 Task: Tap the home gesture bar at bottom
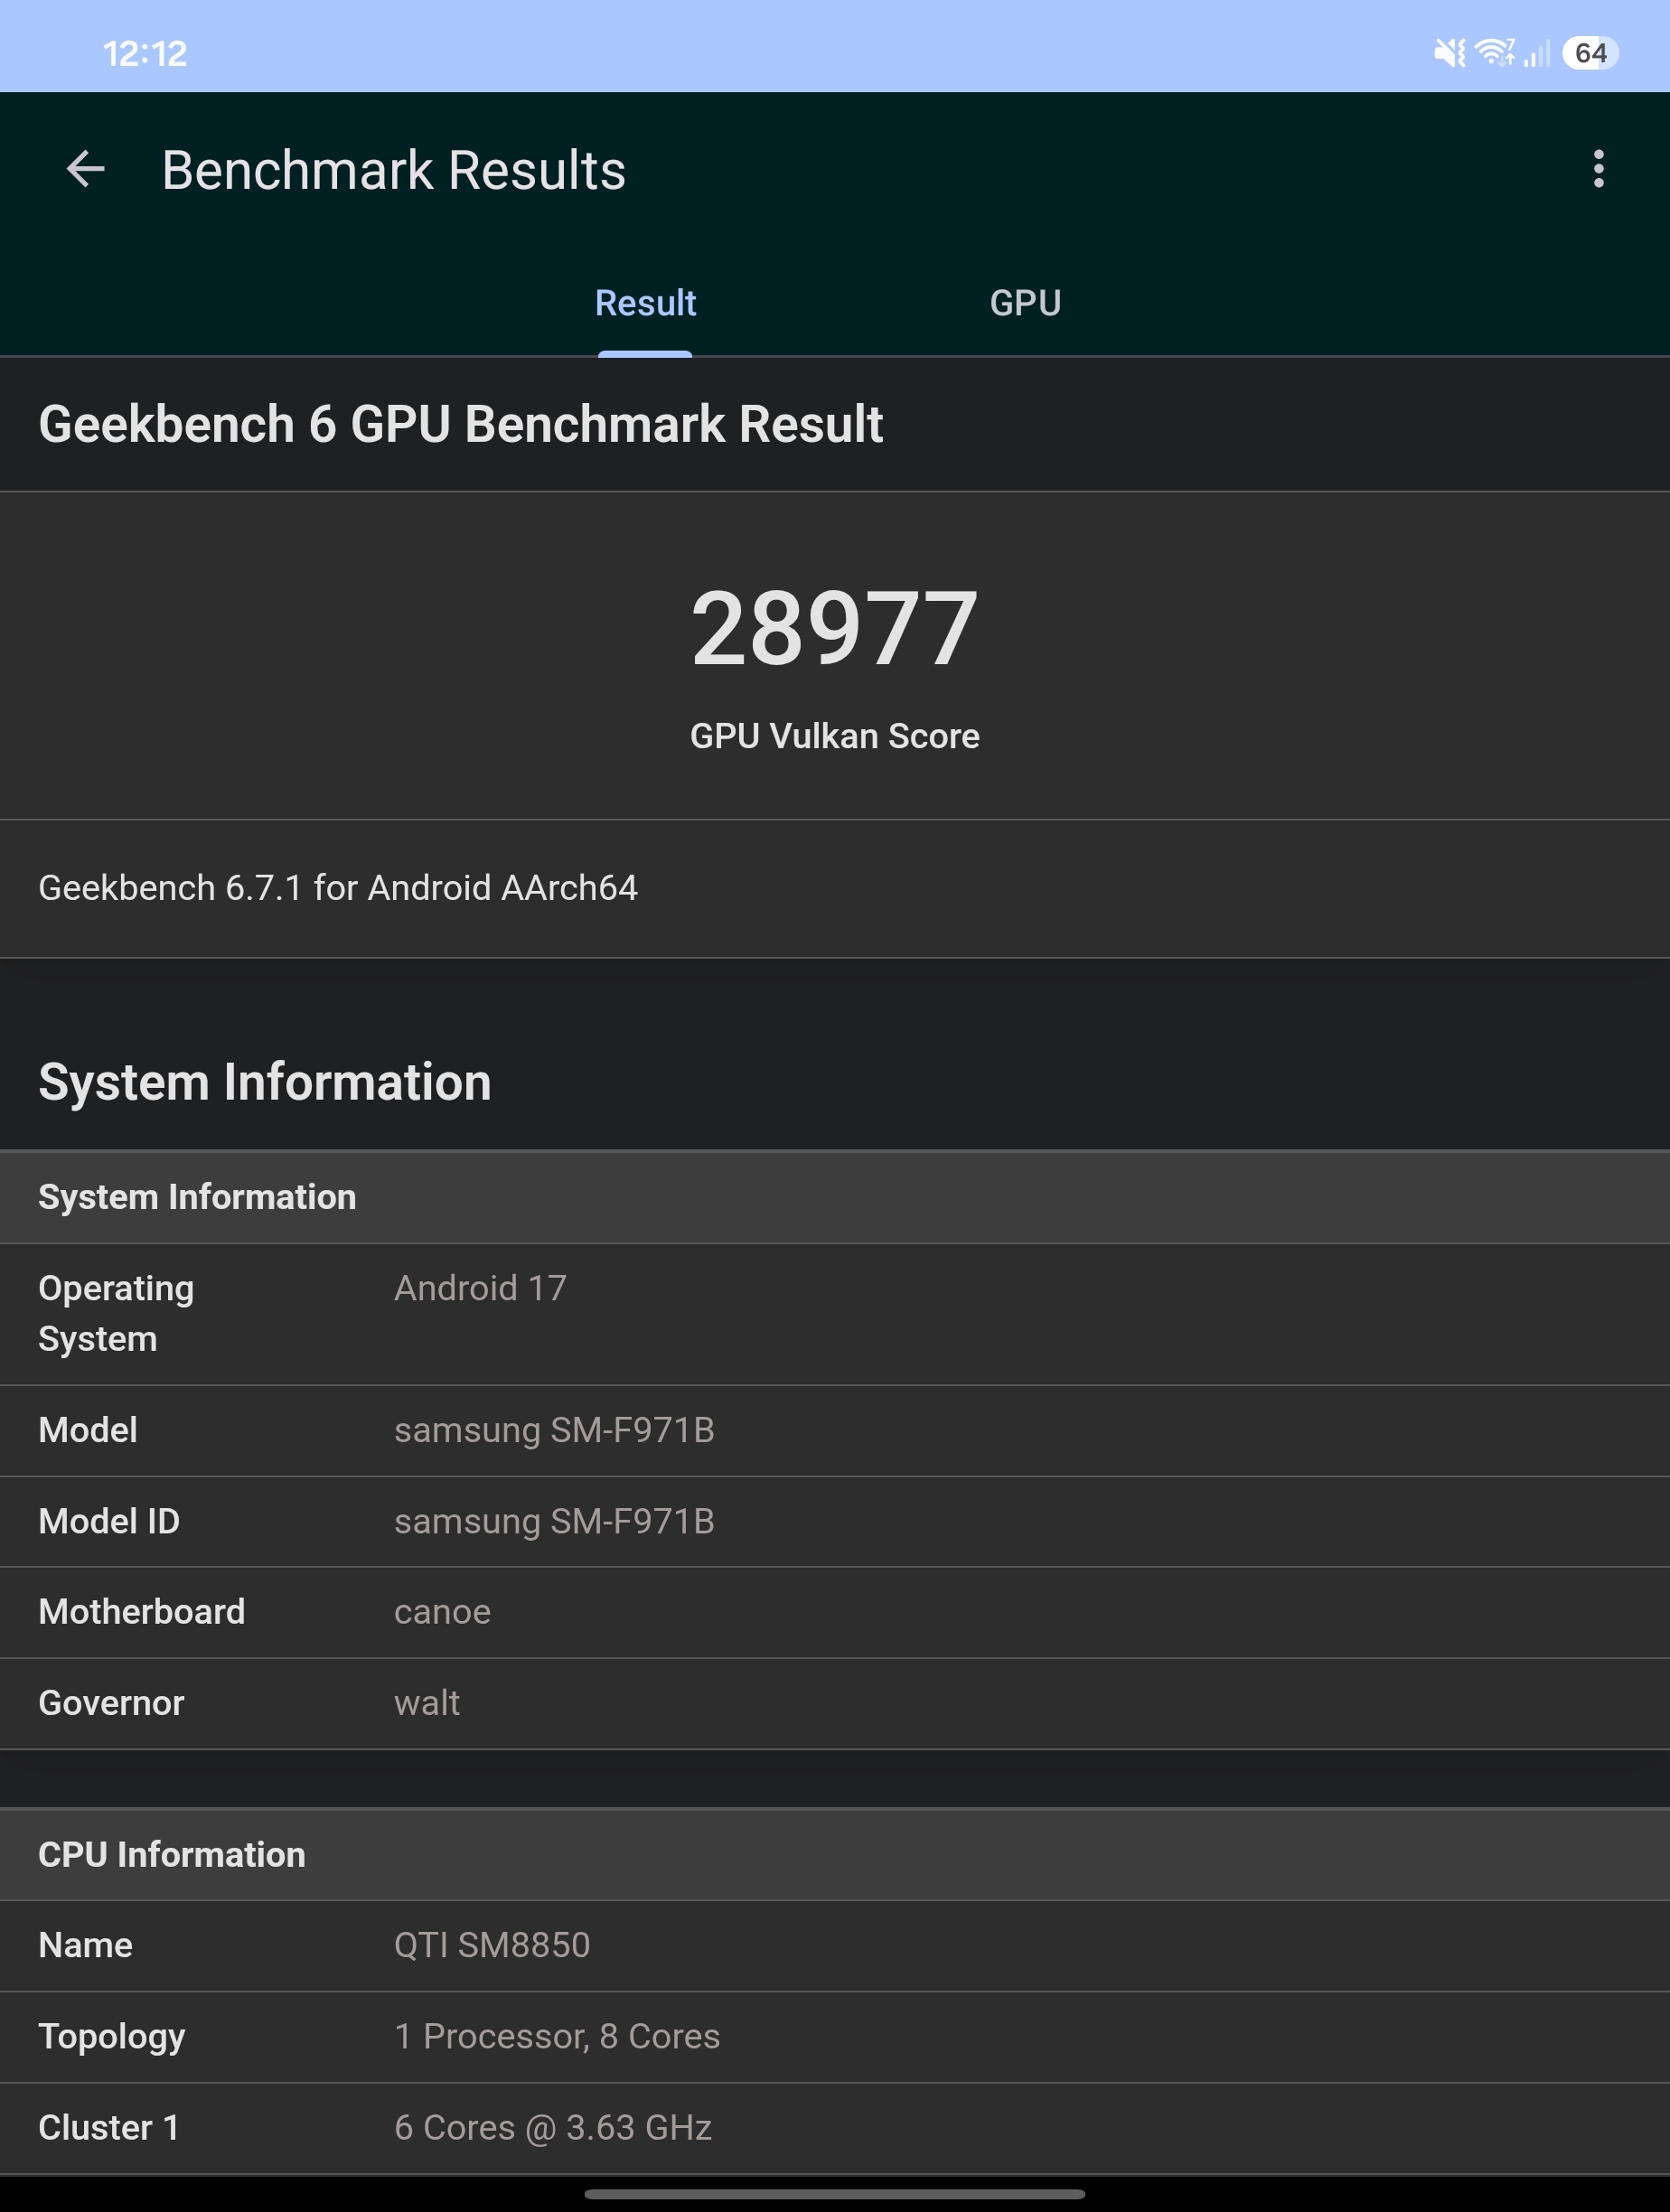click(834, 2194)
